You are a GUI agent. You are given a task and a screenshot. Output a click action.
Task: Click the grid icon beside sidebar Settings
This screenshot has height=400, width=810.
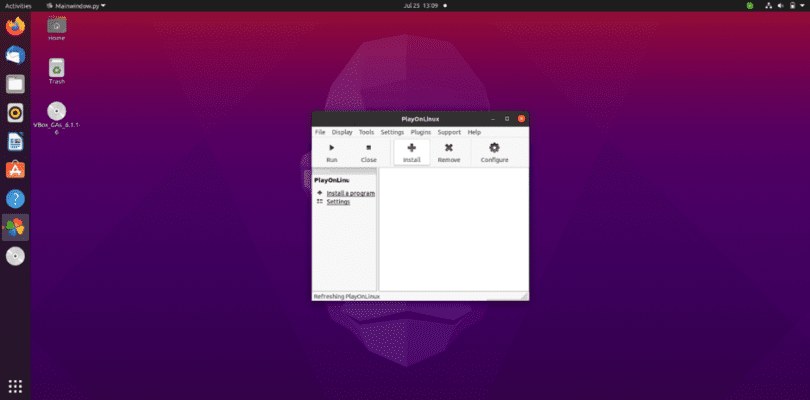[320, 201]
